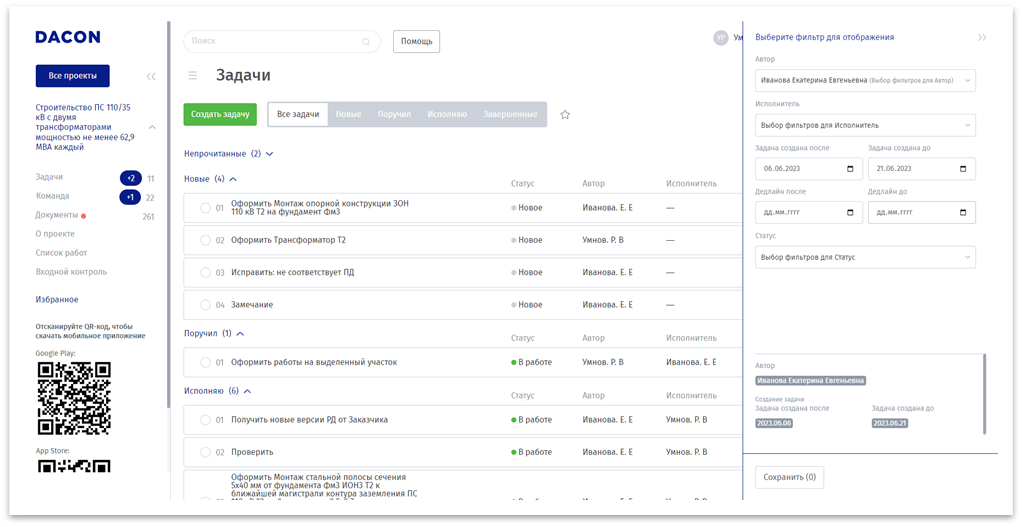This screenshot has width=1022, height=527.
Task: Click the search magnifier icon
Action: pos(366,42)
